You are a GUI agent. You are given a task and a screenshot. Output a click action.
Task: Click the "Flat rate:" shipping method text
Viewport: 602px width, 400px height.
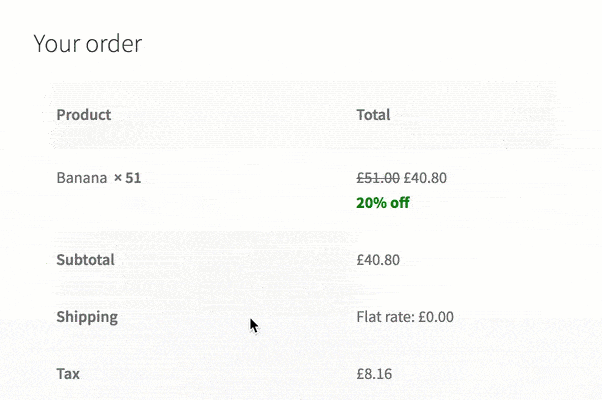pyautogui.click(x=385, y=317)
